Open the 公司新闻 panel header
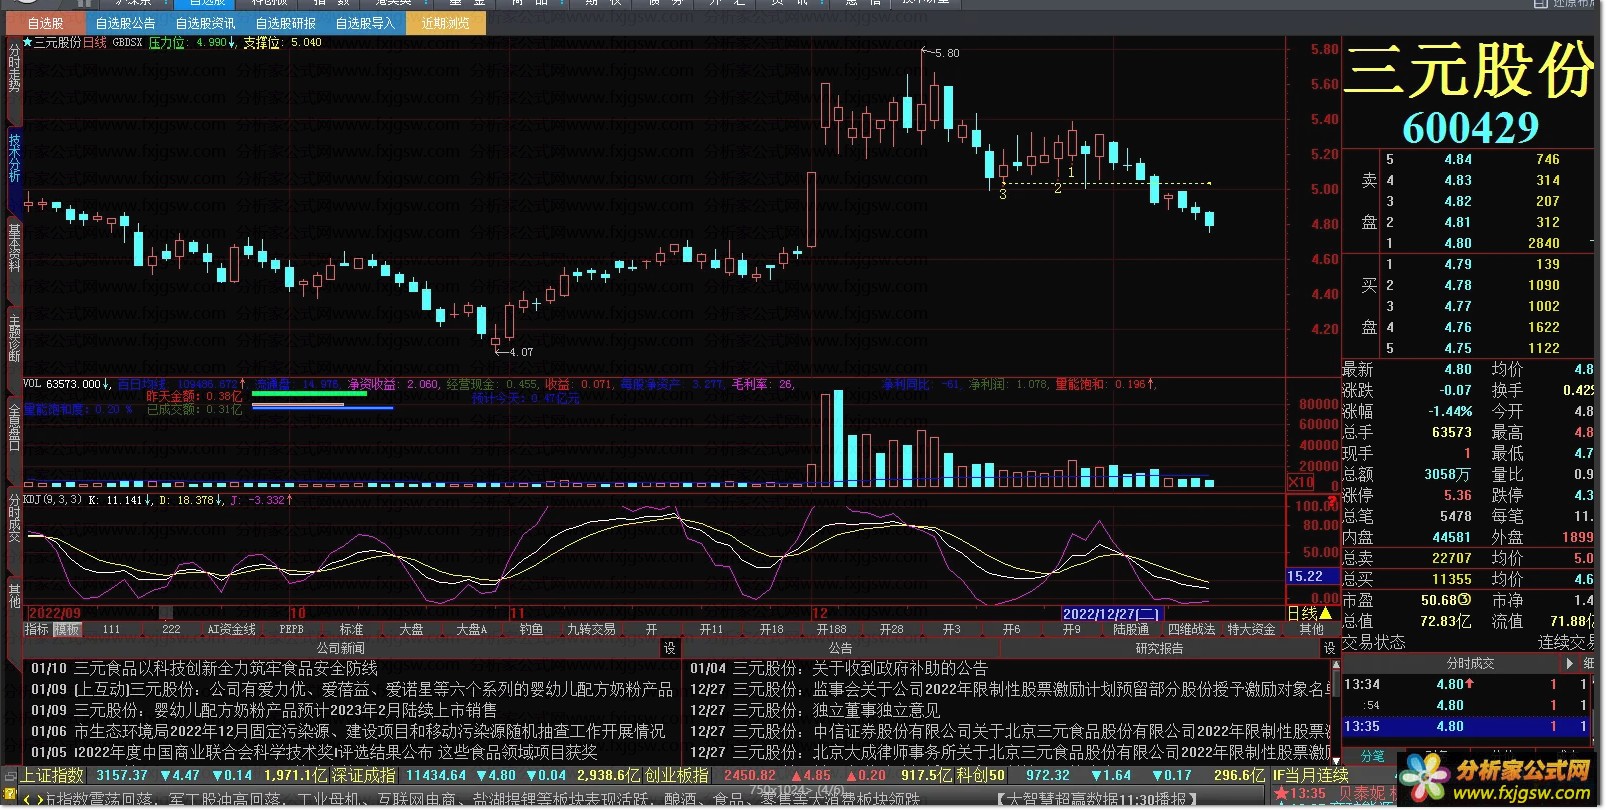This screenshot has width=1607, height=810. coord(341,649)
